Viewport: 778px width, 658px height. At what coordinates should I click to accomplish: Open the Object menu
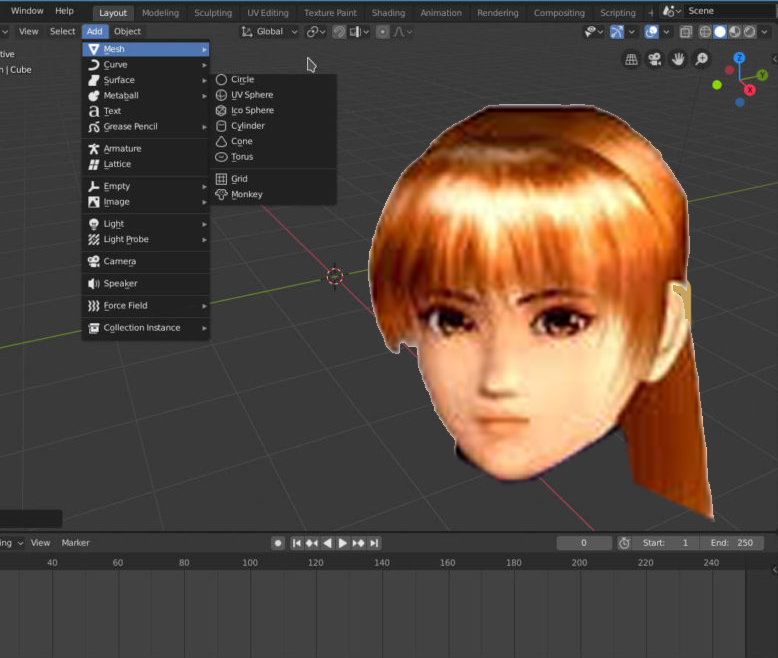point(128,31)
